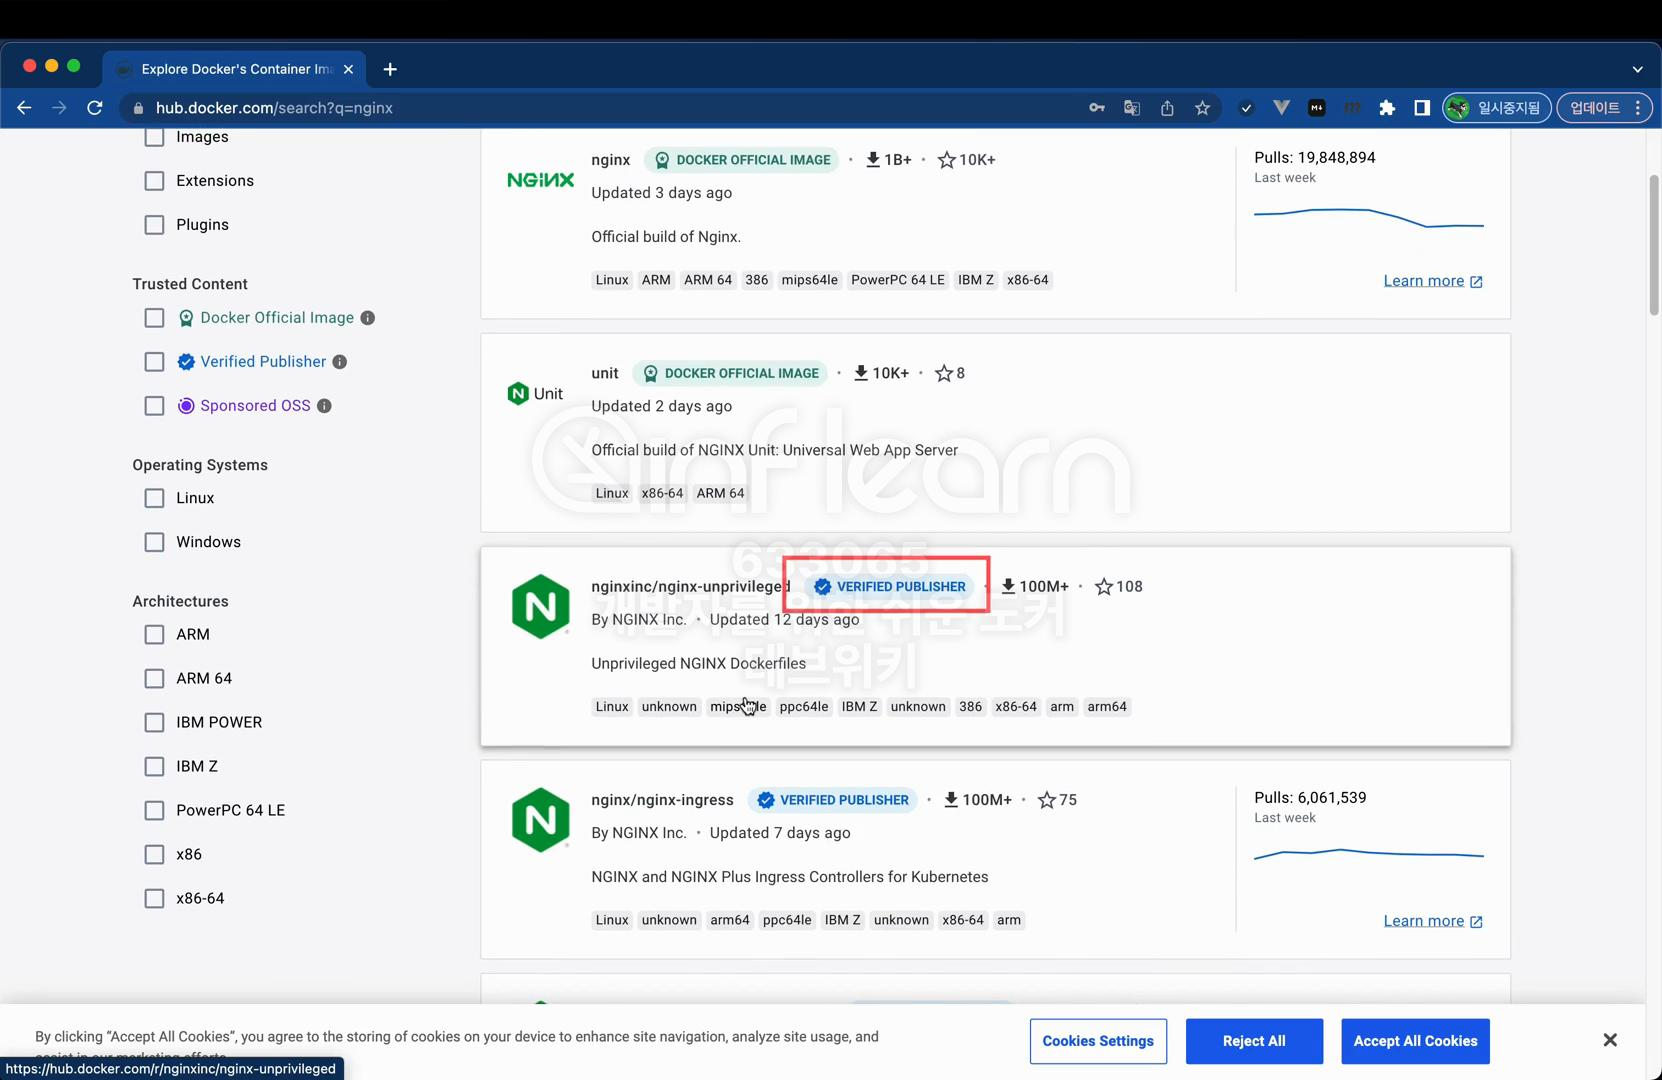Check the Windows operating system filter

point(154,542)
